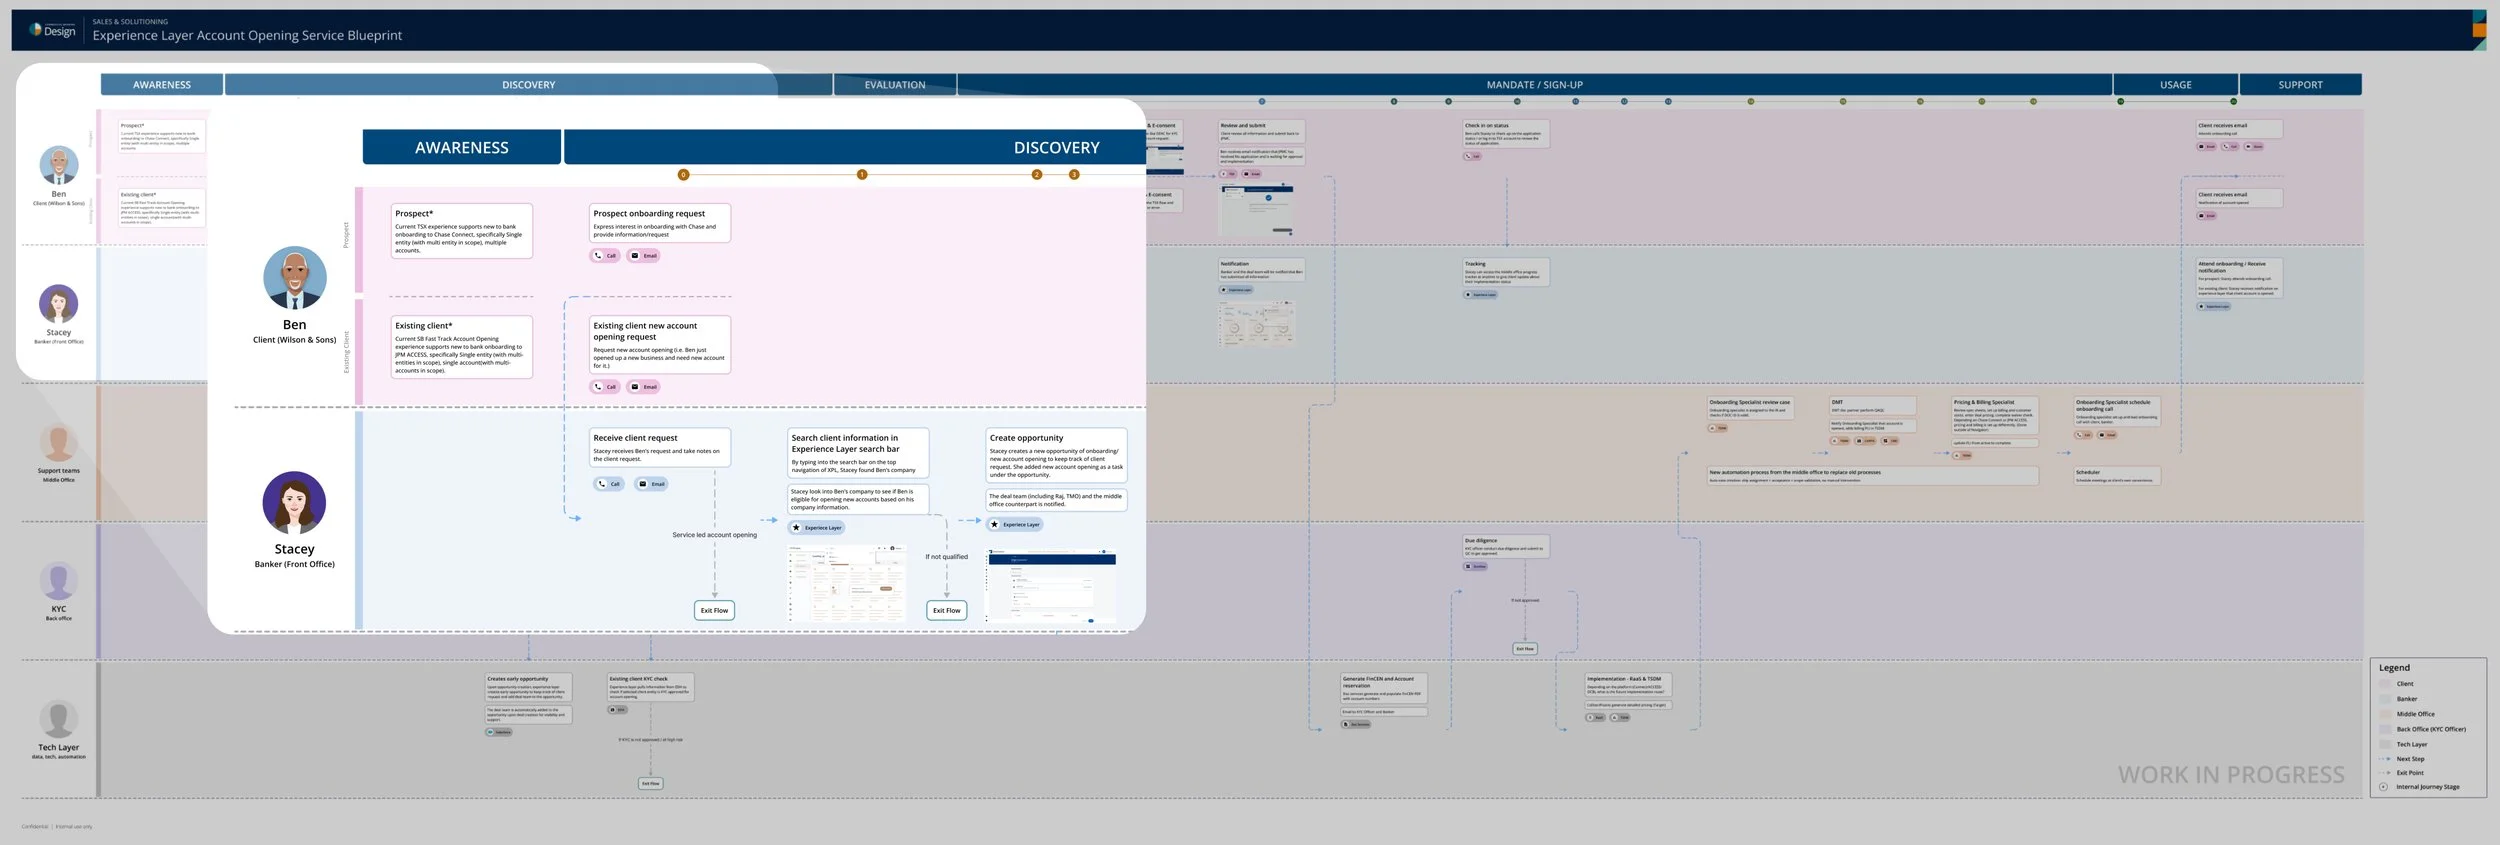Click Email chip under Receive client request
2500x845 pixels.
click(x=651, y=484)
